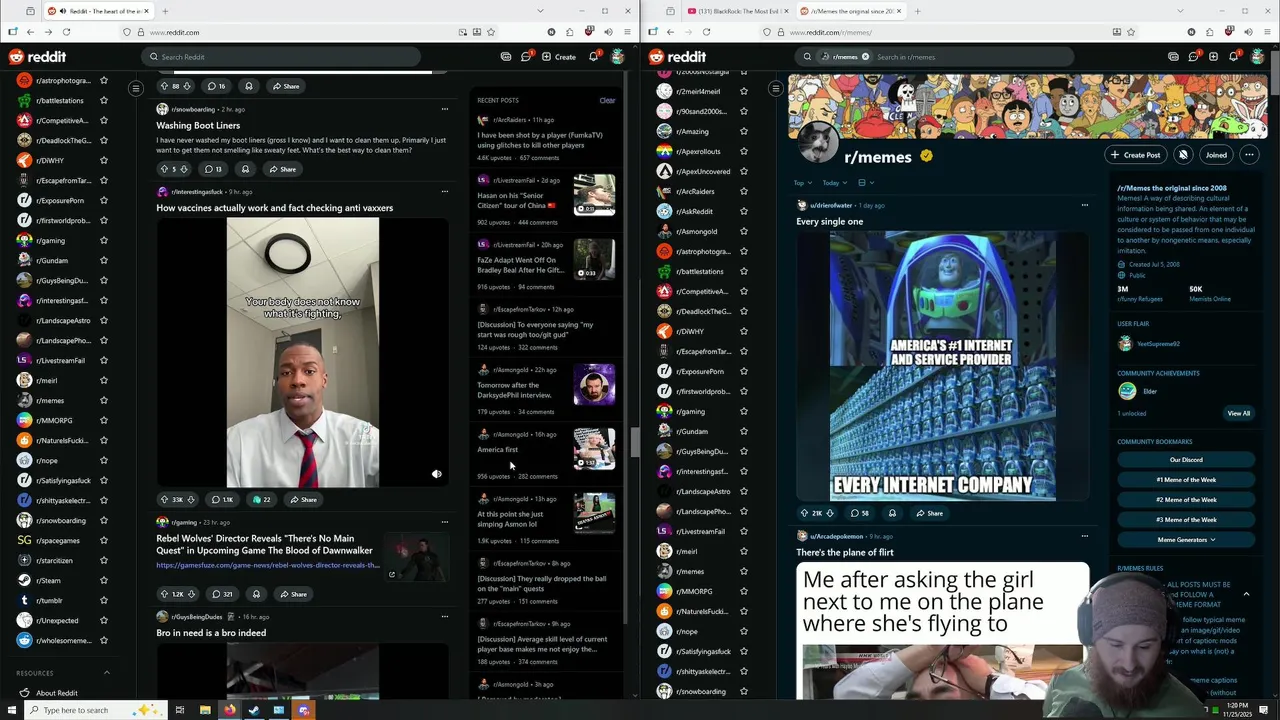Collapse left sidebar hamburger in left window
The image size is (1280, 720).
(136, 88)
